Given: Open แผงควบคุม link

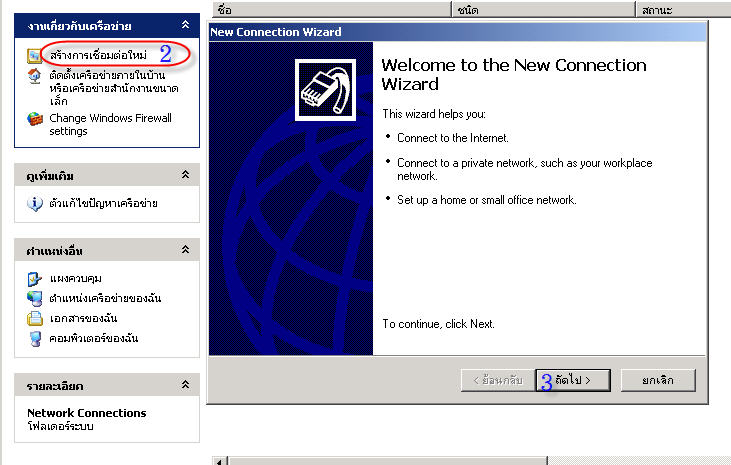Looking at the screenshot, I should pyautogui.click(x=76, y=278).
